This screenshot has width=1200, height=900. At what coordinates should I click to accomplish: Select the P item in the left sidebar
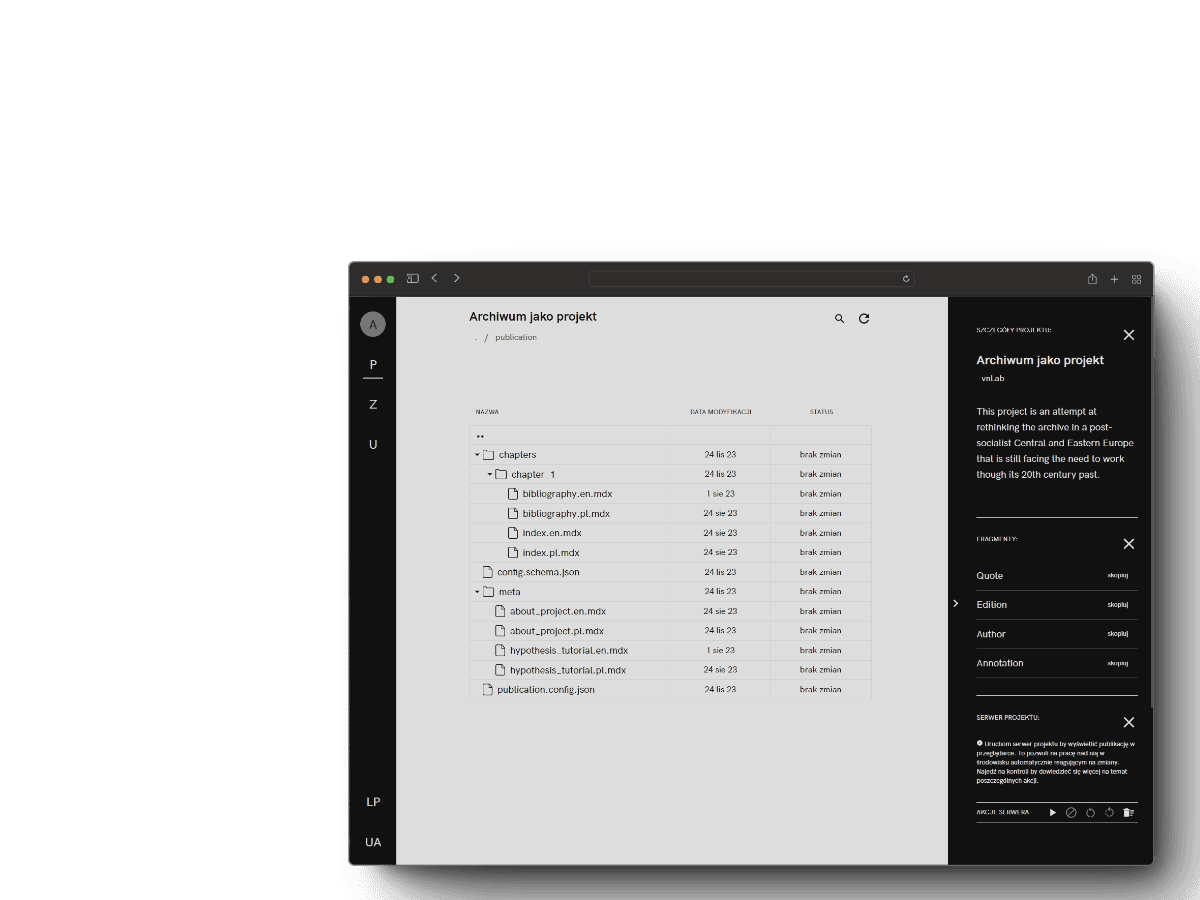point(373,364)
